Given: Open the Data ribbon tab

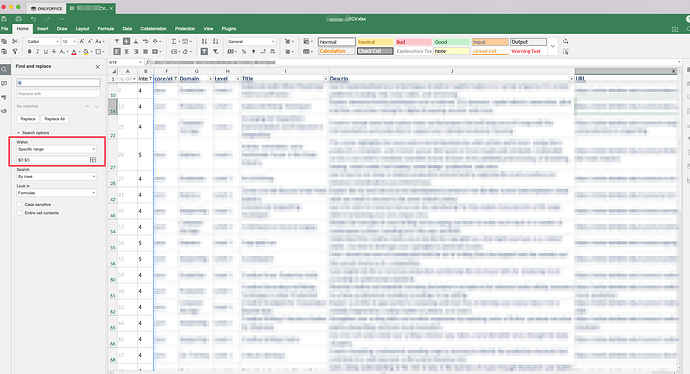Looking at the screenshot, I should 127,29.
